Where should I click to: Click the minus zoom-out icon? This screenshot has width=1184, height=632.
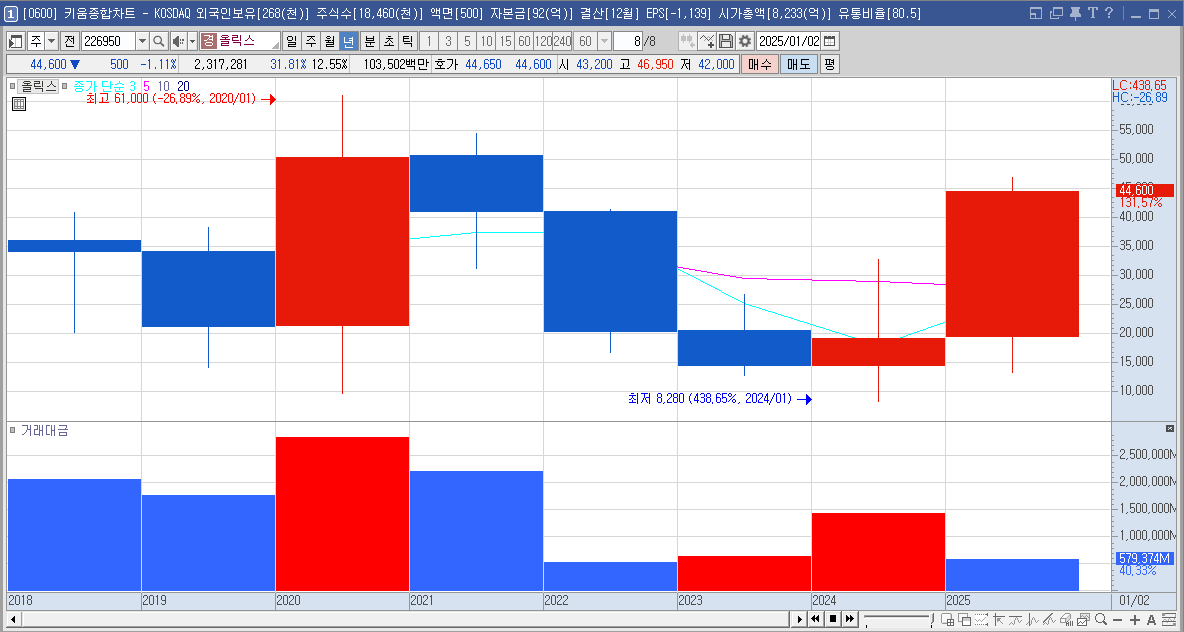click(x=1118, y=620)
